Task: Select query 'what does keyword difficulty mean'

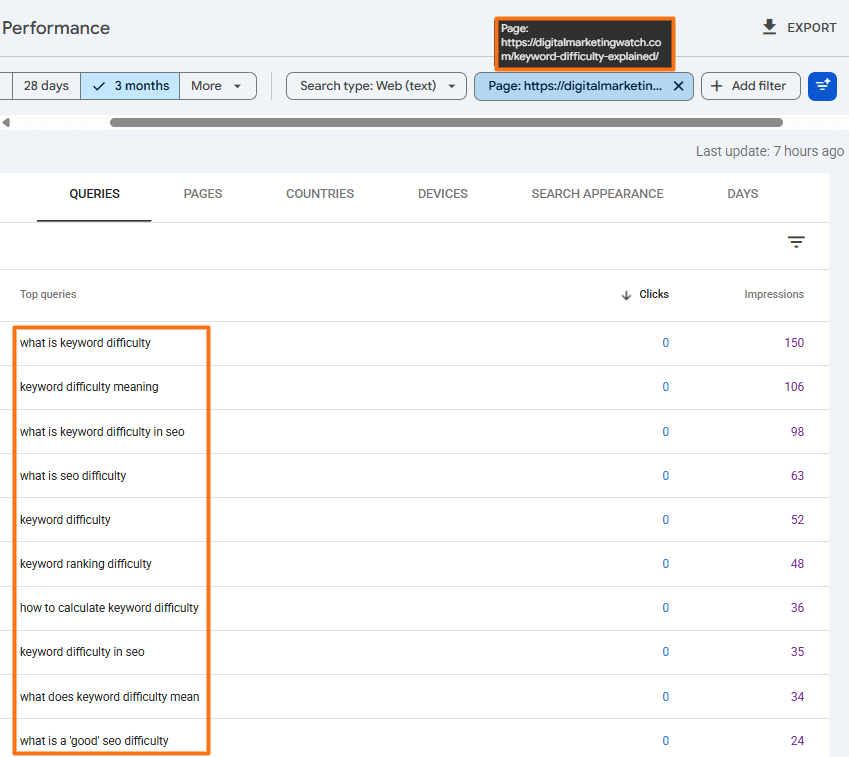Action: point(109,696)
